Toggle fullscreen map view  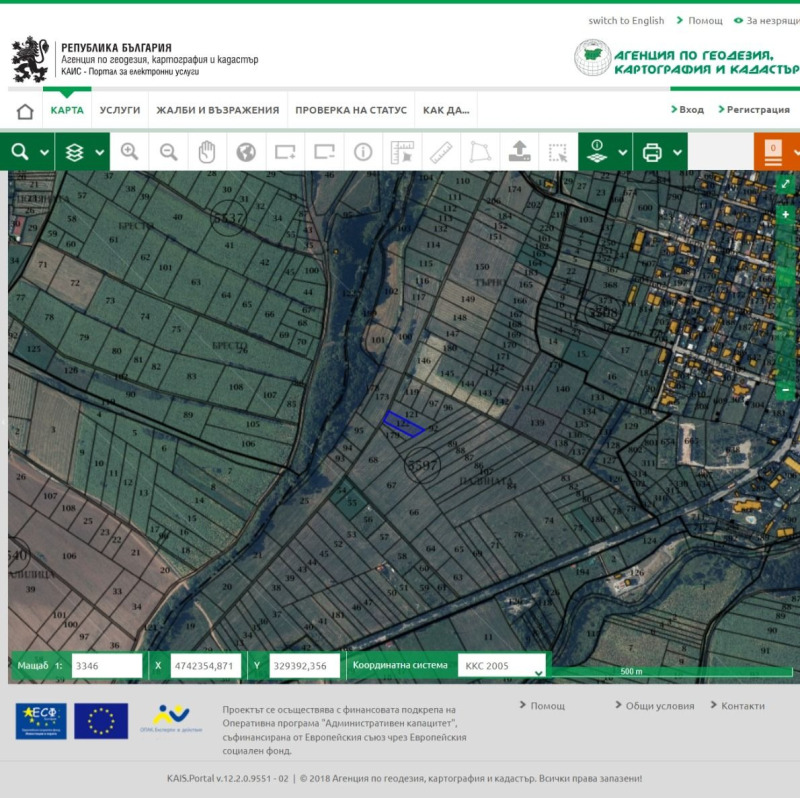point(786,184)
